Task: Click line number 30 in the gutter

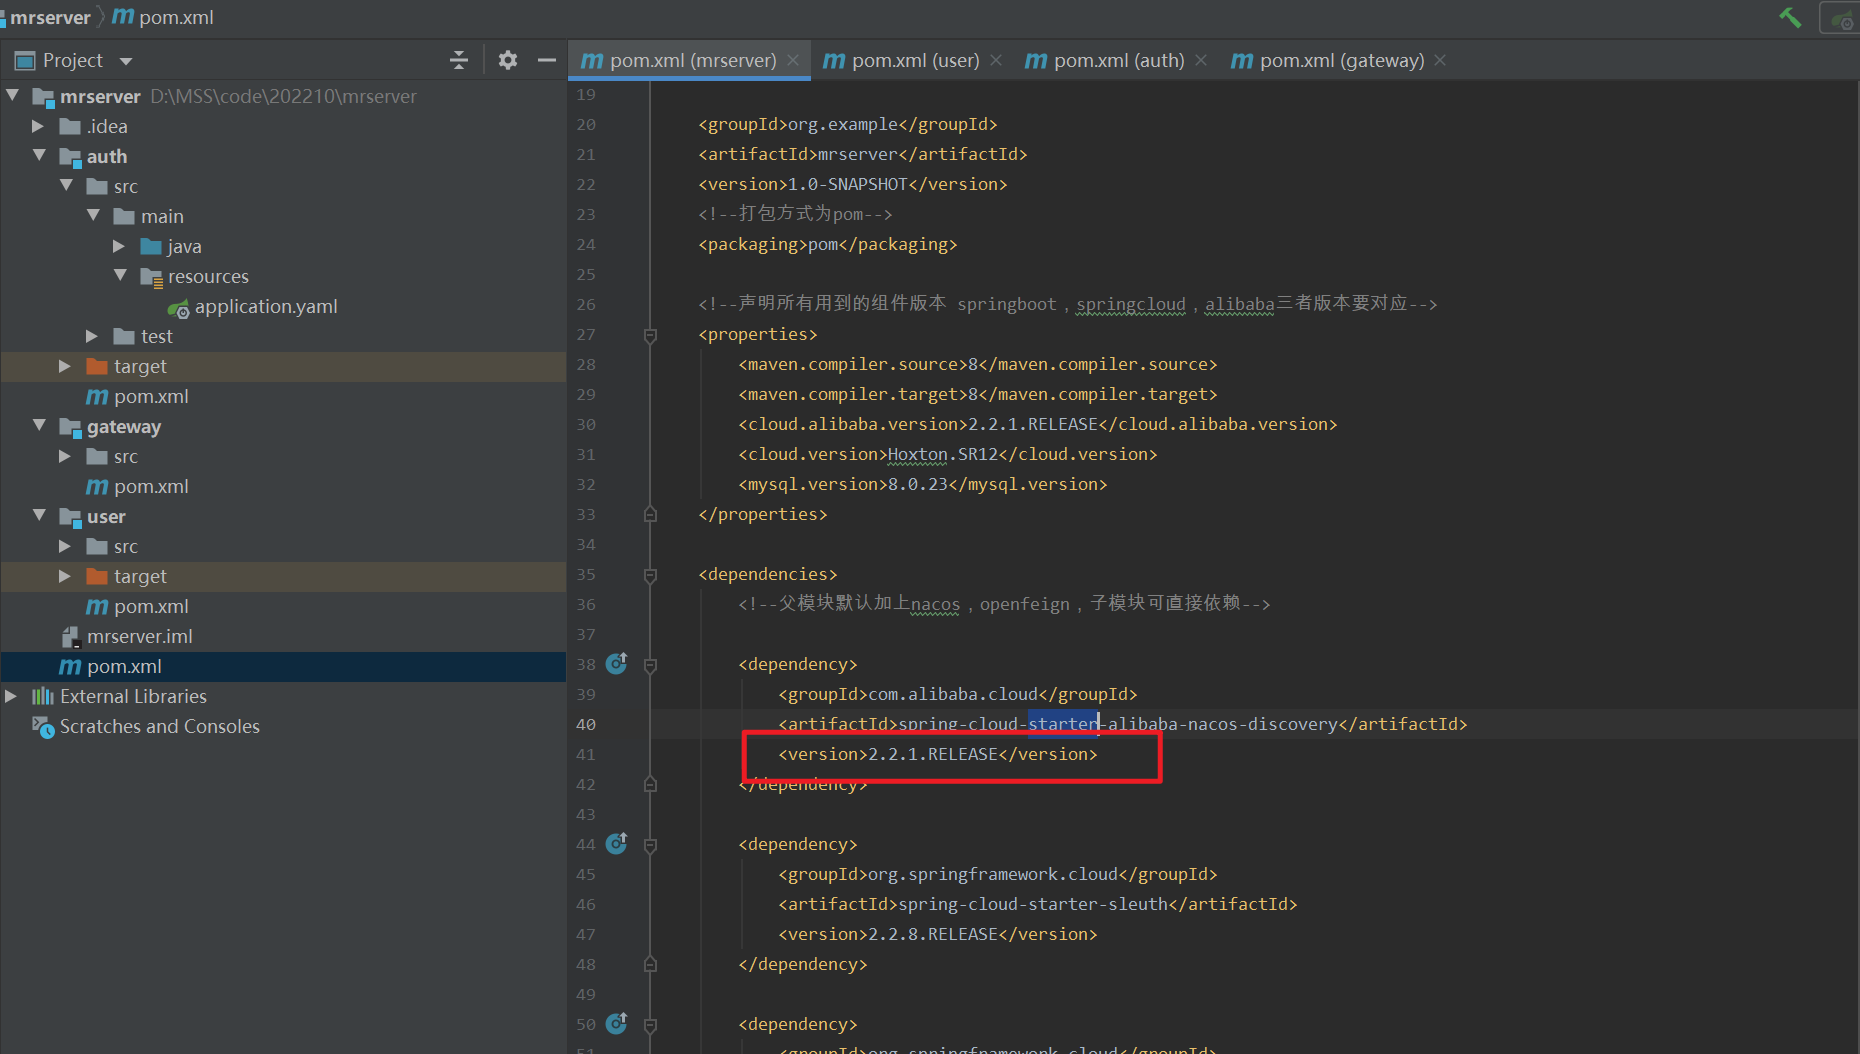Action: (586, 424)
